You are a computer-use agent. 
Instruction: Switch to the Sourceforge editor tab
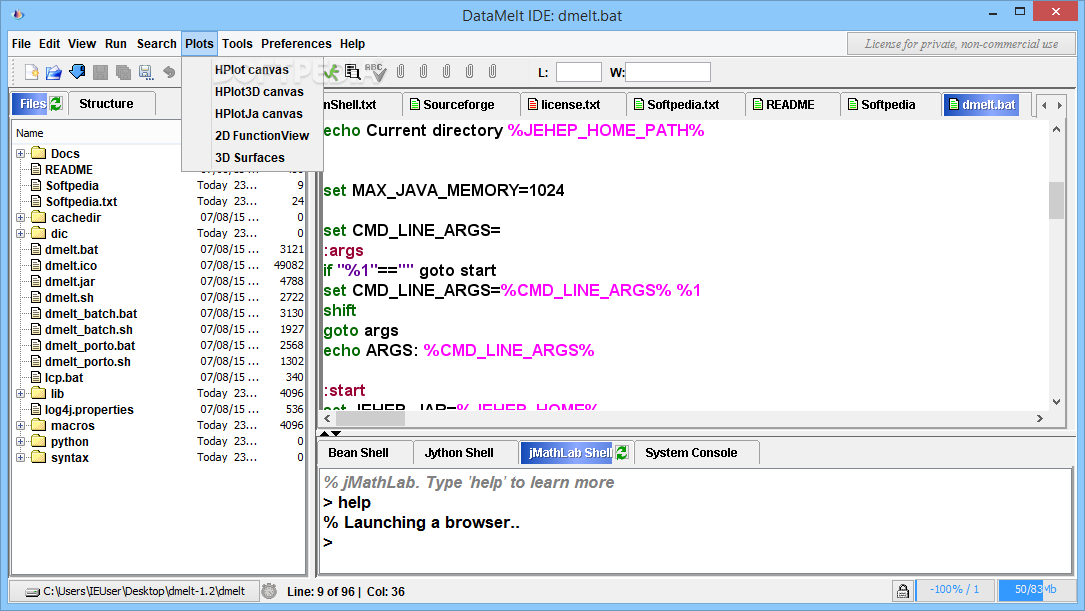[x=459, y=104]
